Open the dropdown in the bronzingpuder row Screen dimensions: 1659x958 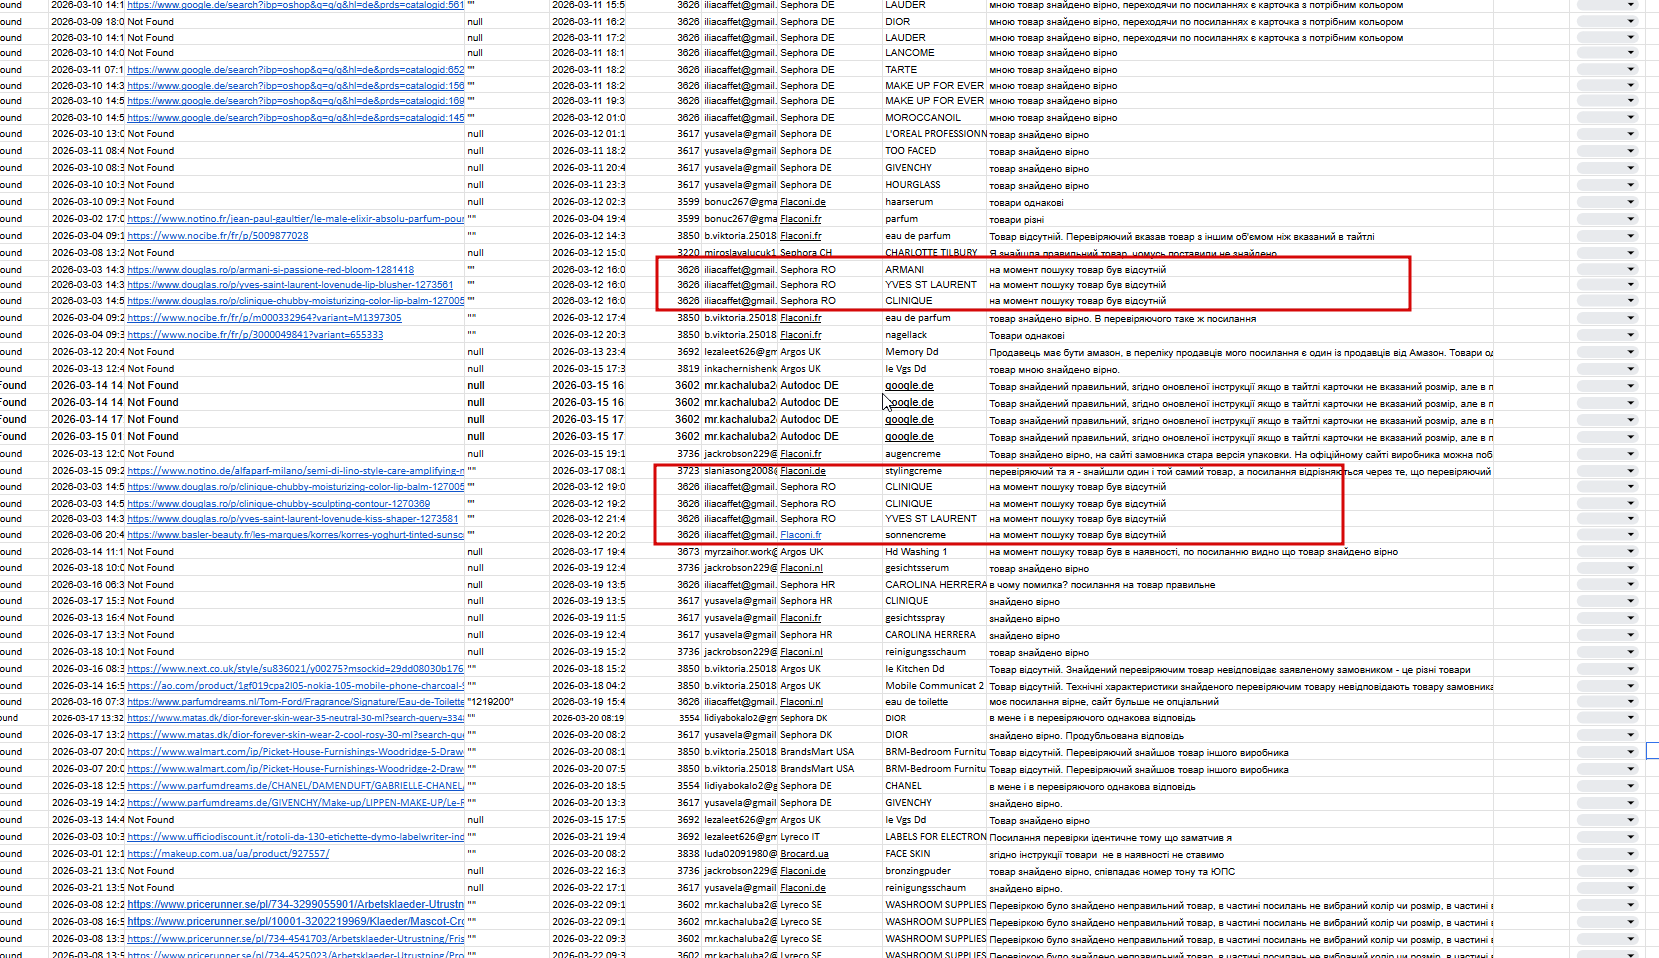1606,871
